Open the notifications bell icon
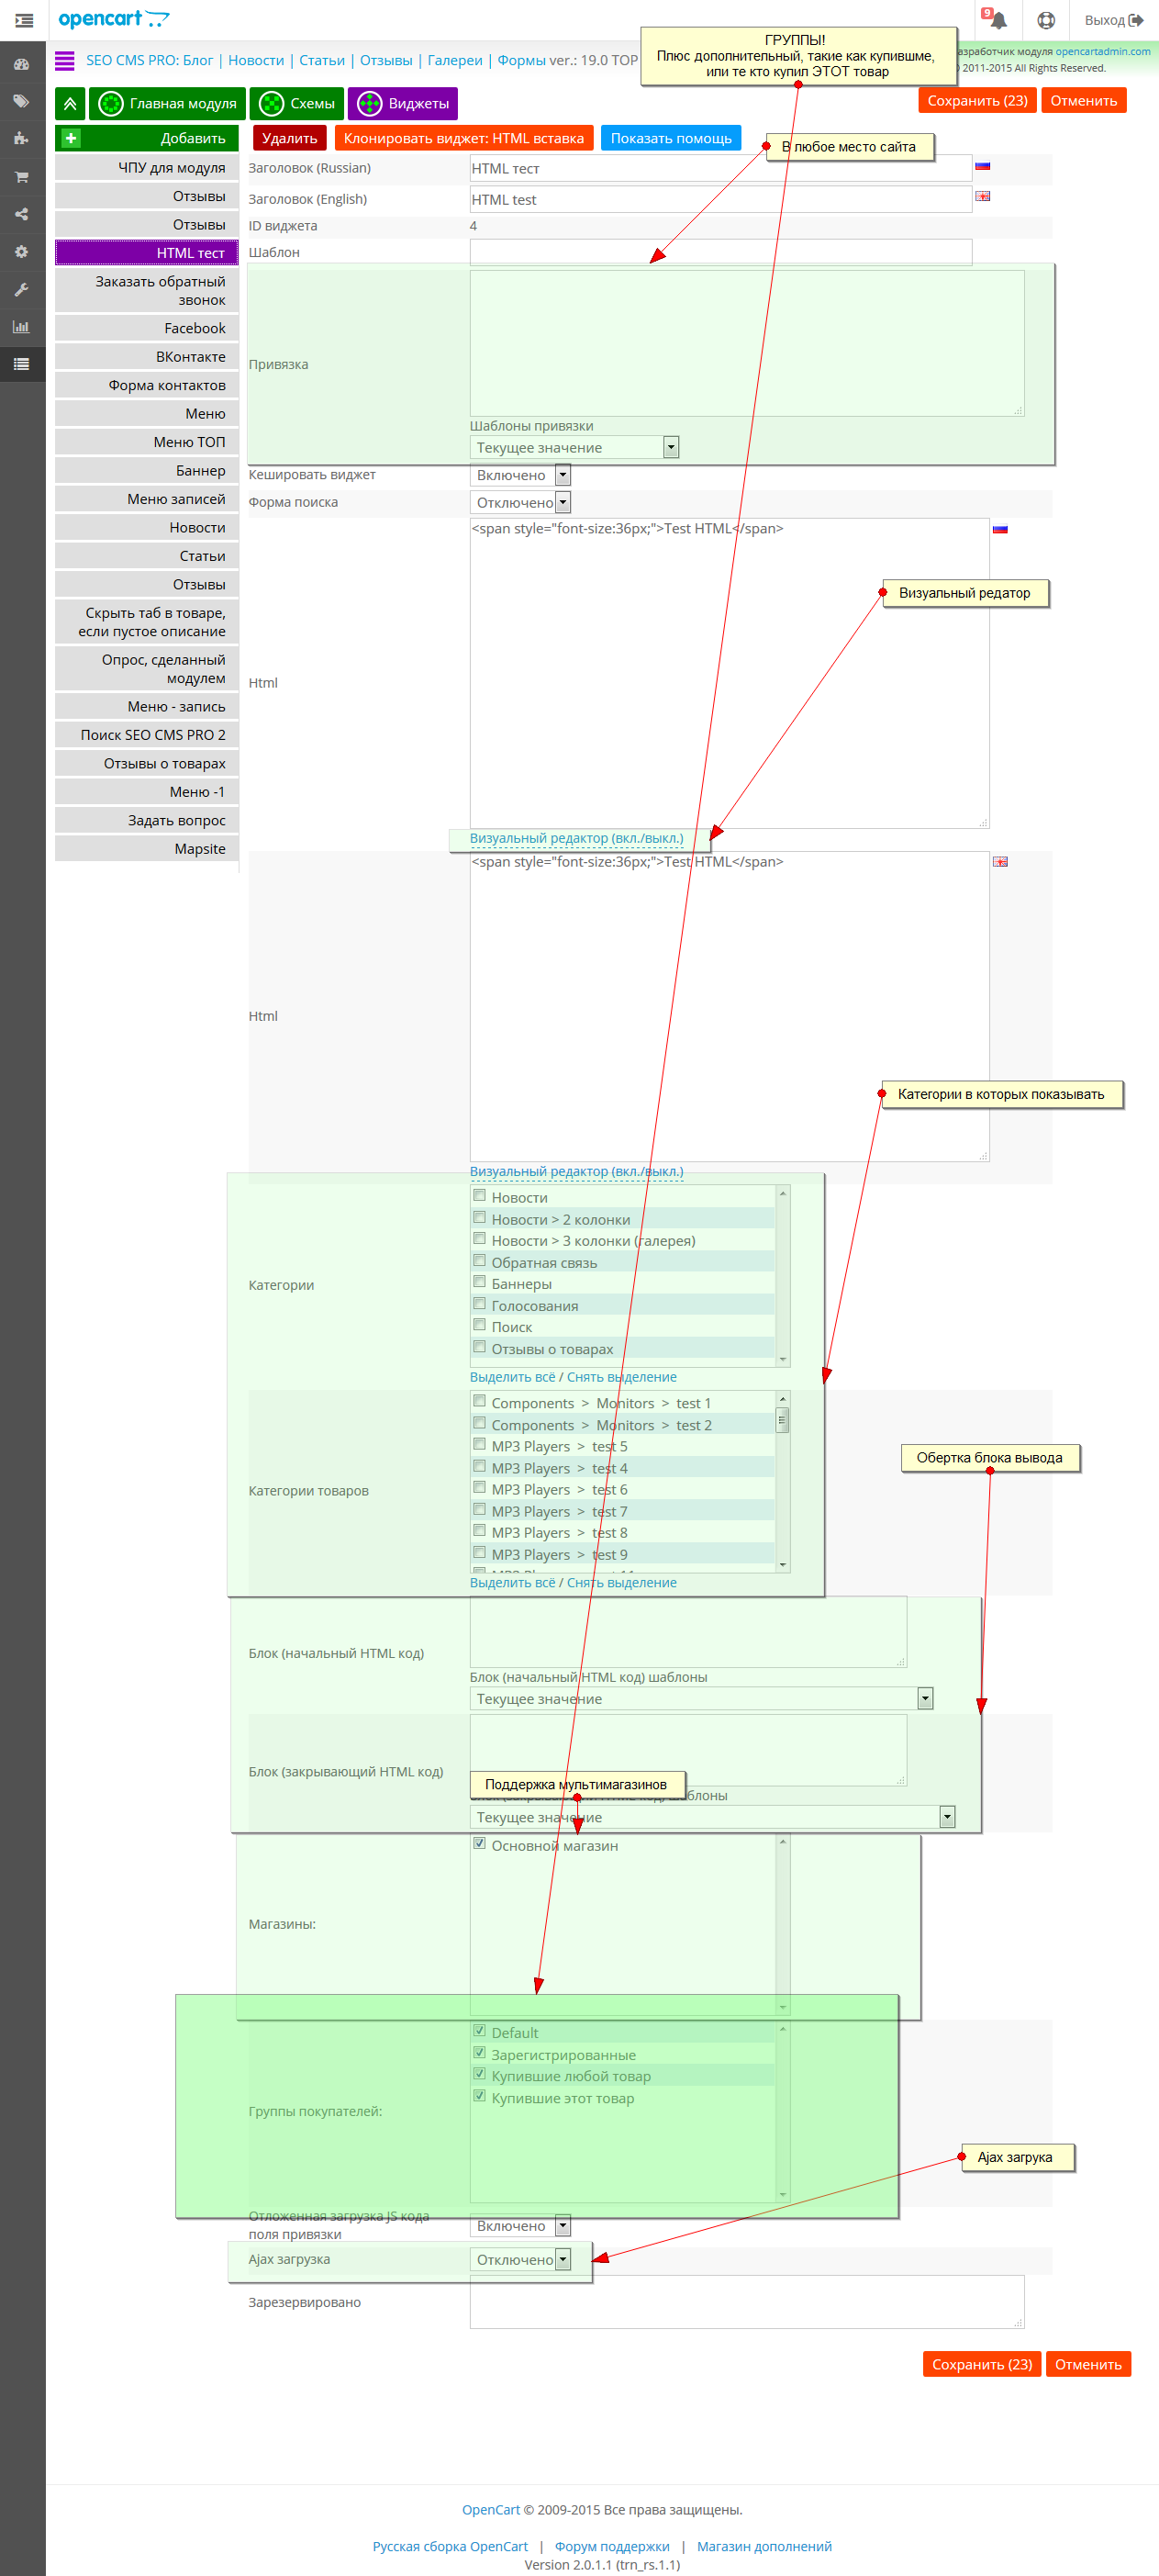Viewport: 1159px width, 2576px height. [997, 20]
